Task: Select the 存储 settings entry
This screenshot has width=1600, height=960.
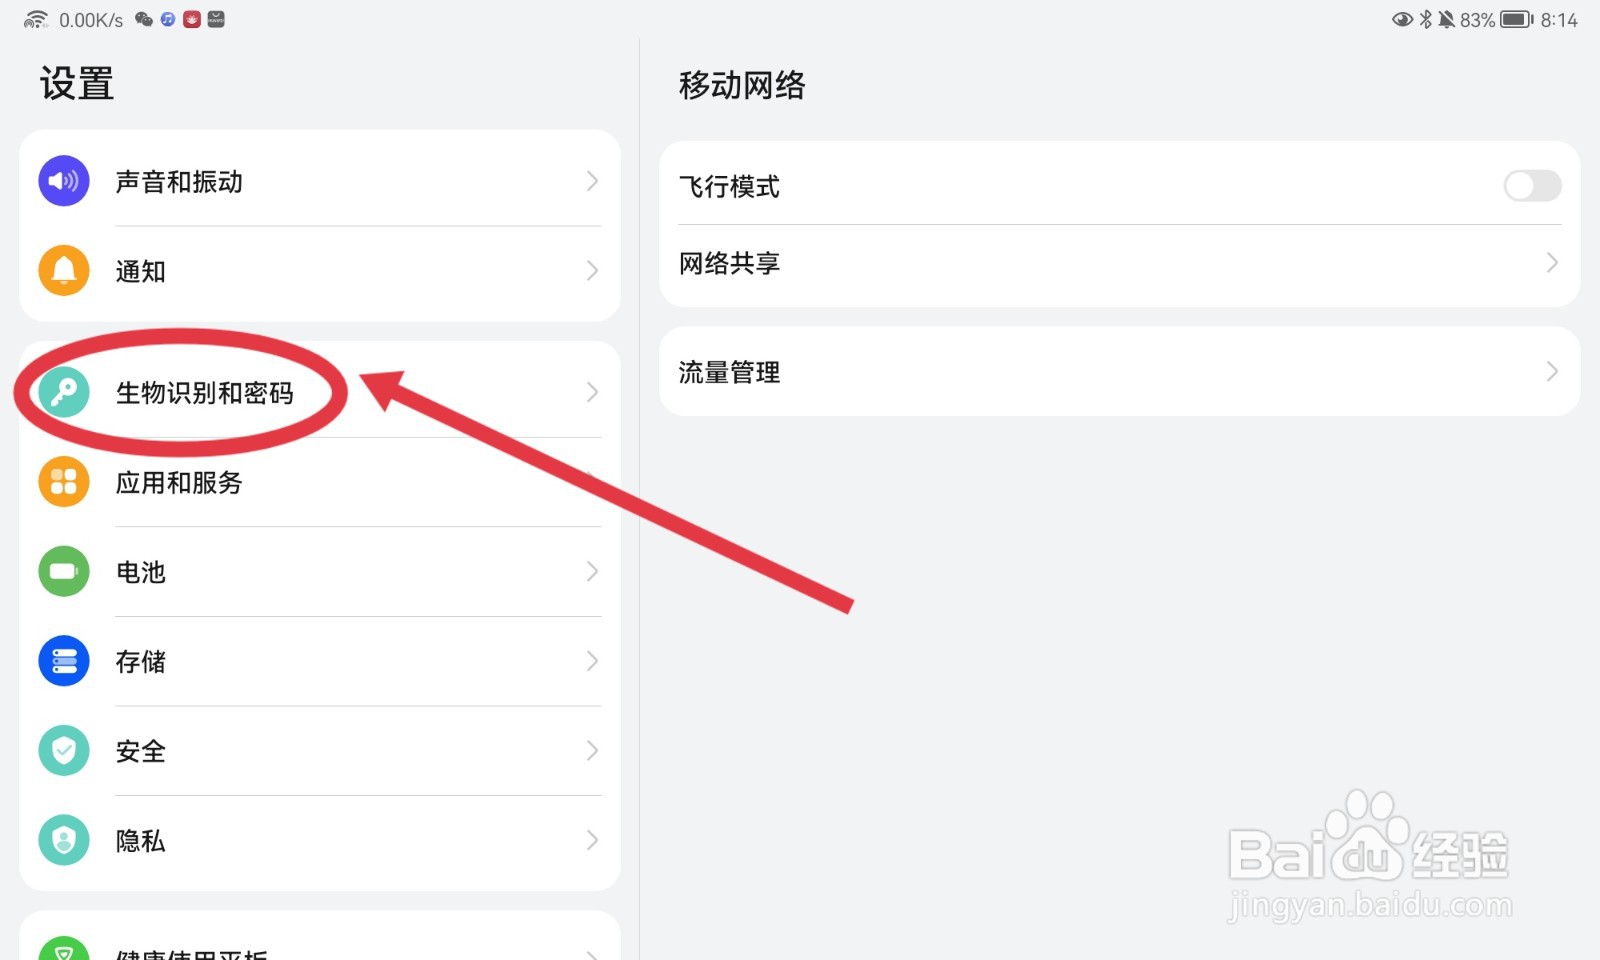Action: (x=320, y=661)
